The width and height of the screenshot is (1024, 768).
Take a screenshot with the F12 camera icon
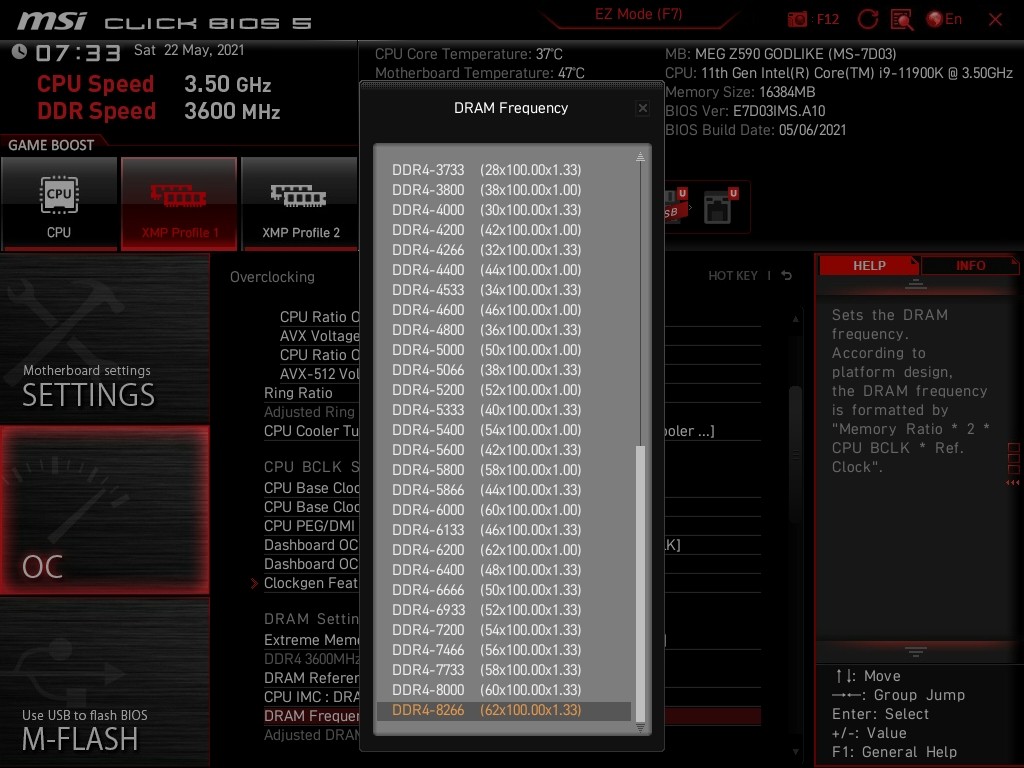pyautogui.click(x=798, y=19)
